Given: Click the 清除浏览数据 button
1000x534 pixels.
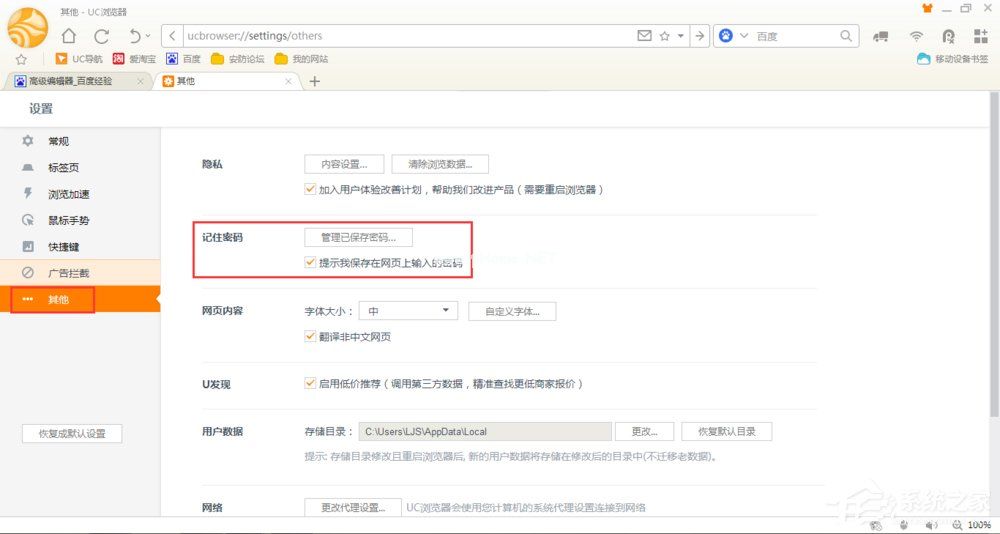Looking at the screenshot, I should point(440,164).
